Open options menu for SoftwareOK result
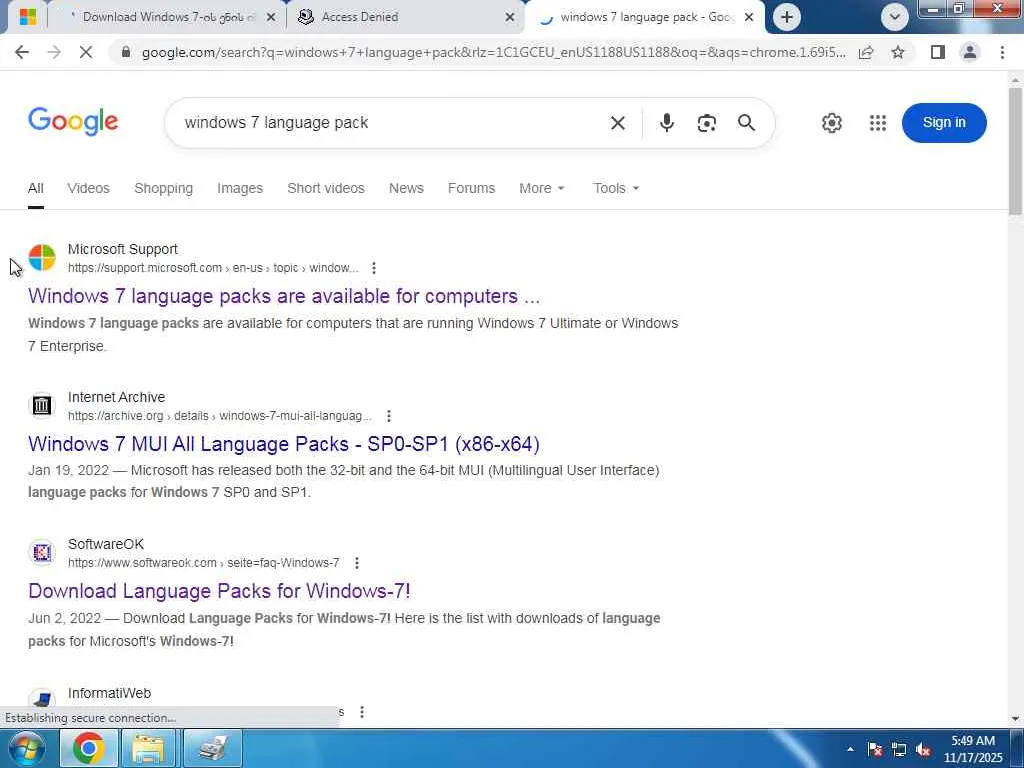 357,563
